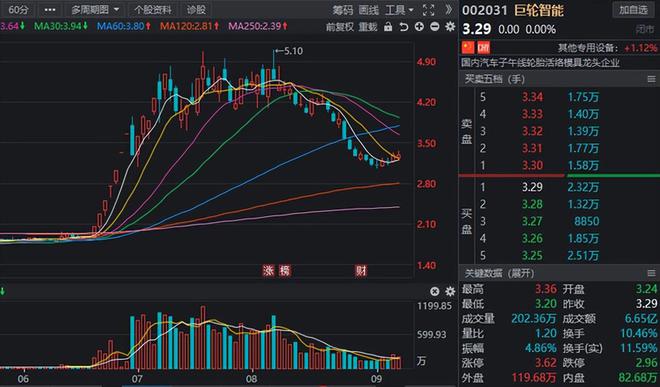Open the 买卖五档 panel menu
The height and width of the screenshot is (387, 660).
(x=651, y=79)
